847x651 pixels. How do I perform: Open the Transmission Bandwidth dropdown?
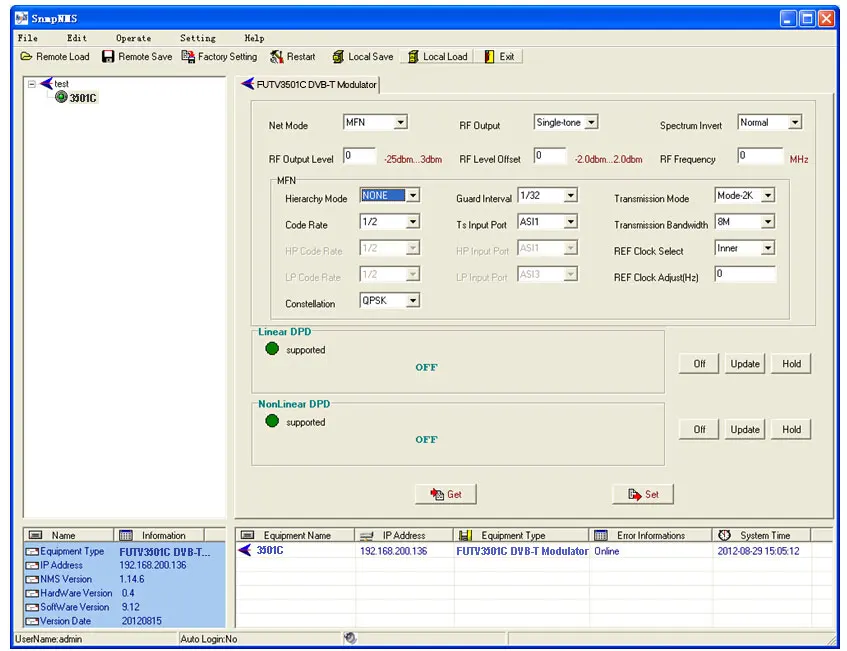pyautogui.click(x=767, y=223)
